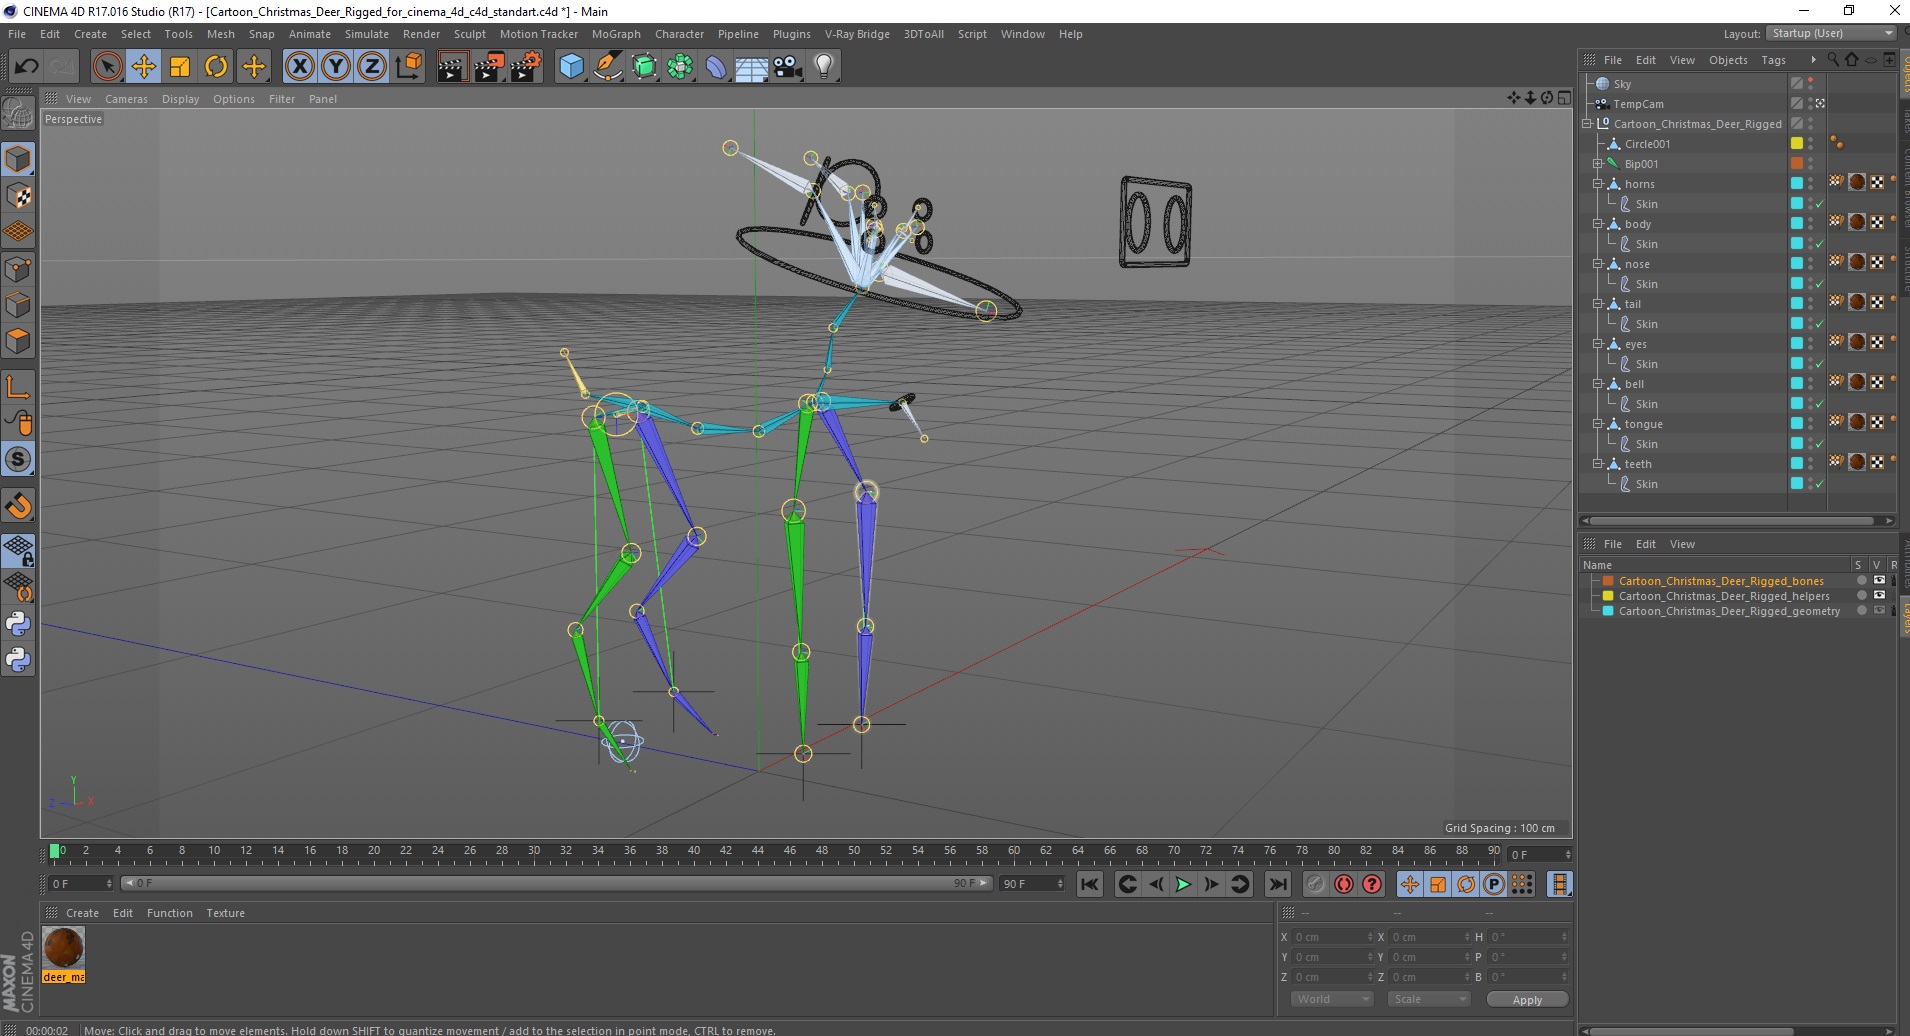The height and width of the screenshot is (1036, 1910).
Task: Open the Character menu
Action: coord(679,34)
